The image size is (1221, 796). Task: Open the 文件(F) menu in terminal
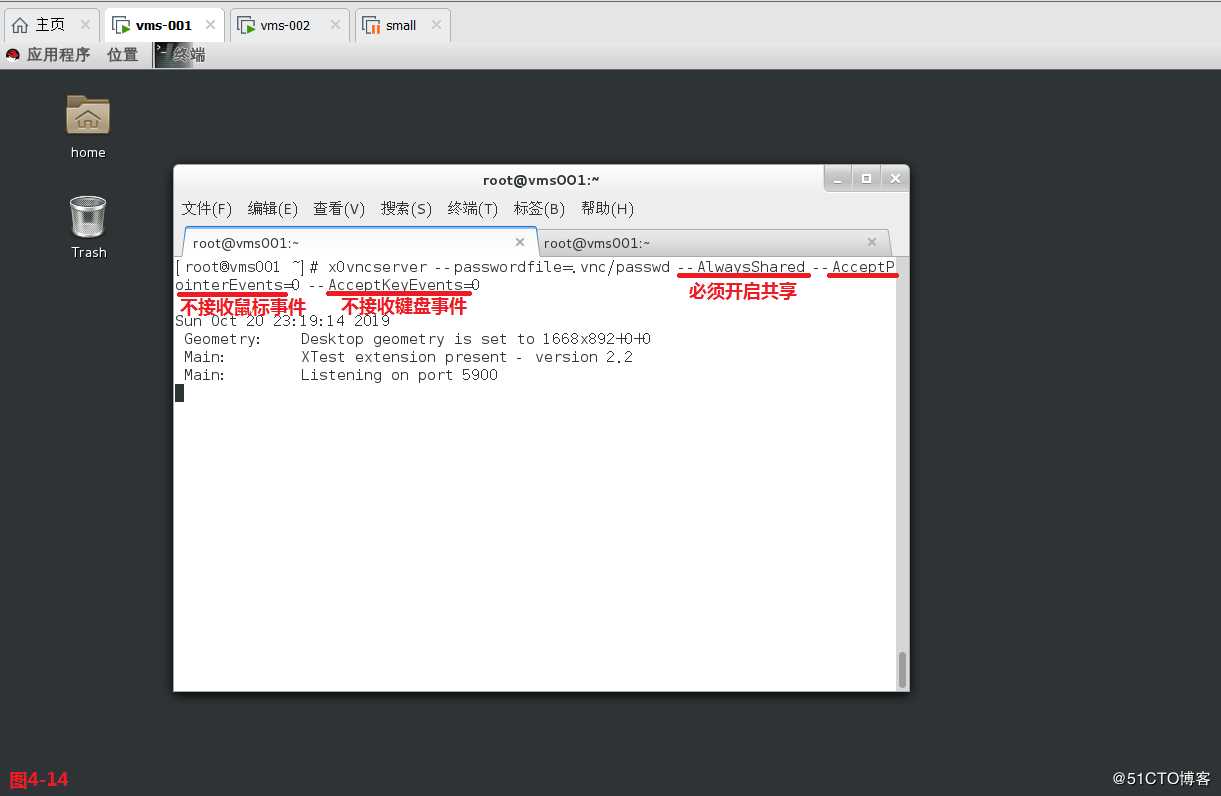pyautogui.click(x=206, y=208)
